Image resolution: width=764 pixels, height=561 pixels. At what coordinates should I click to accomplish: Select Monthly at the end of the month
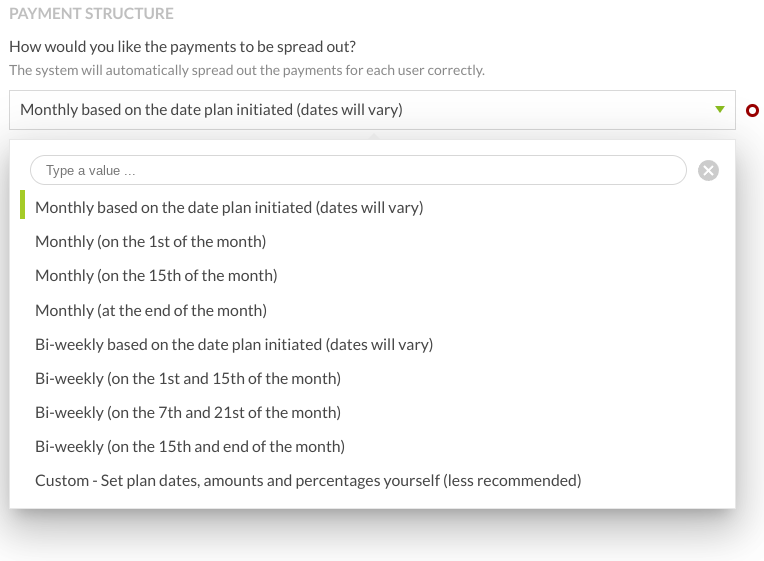click(x=151, y=310)
